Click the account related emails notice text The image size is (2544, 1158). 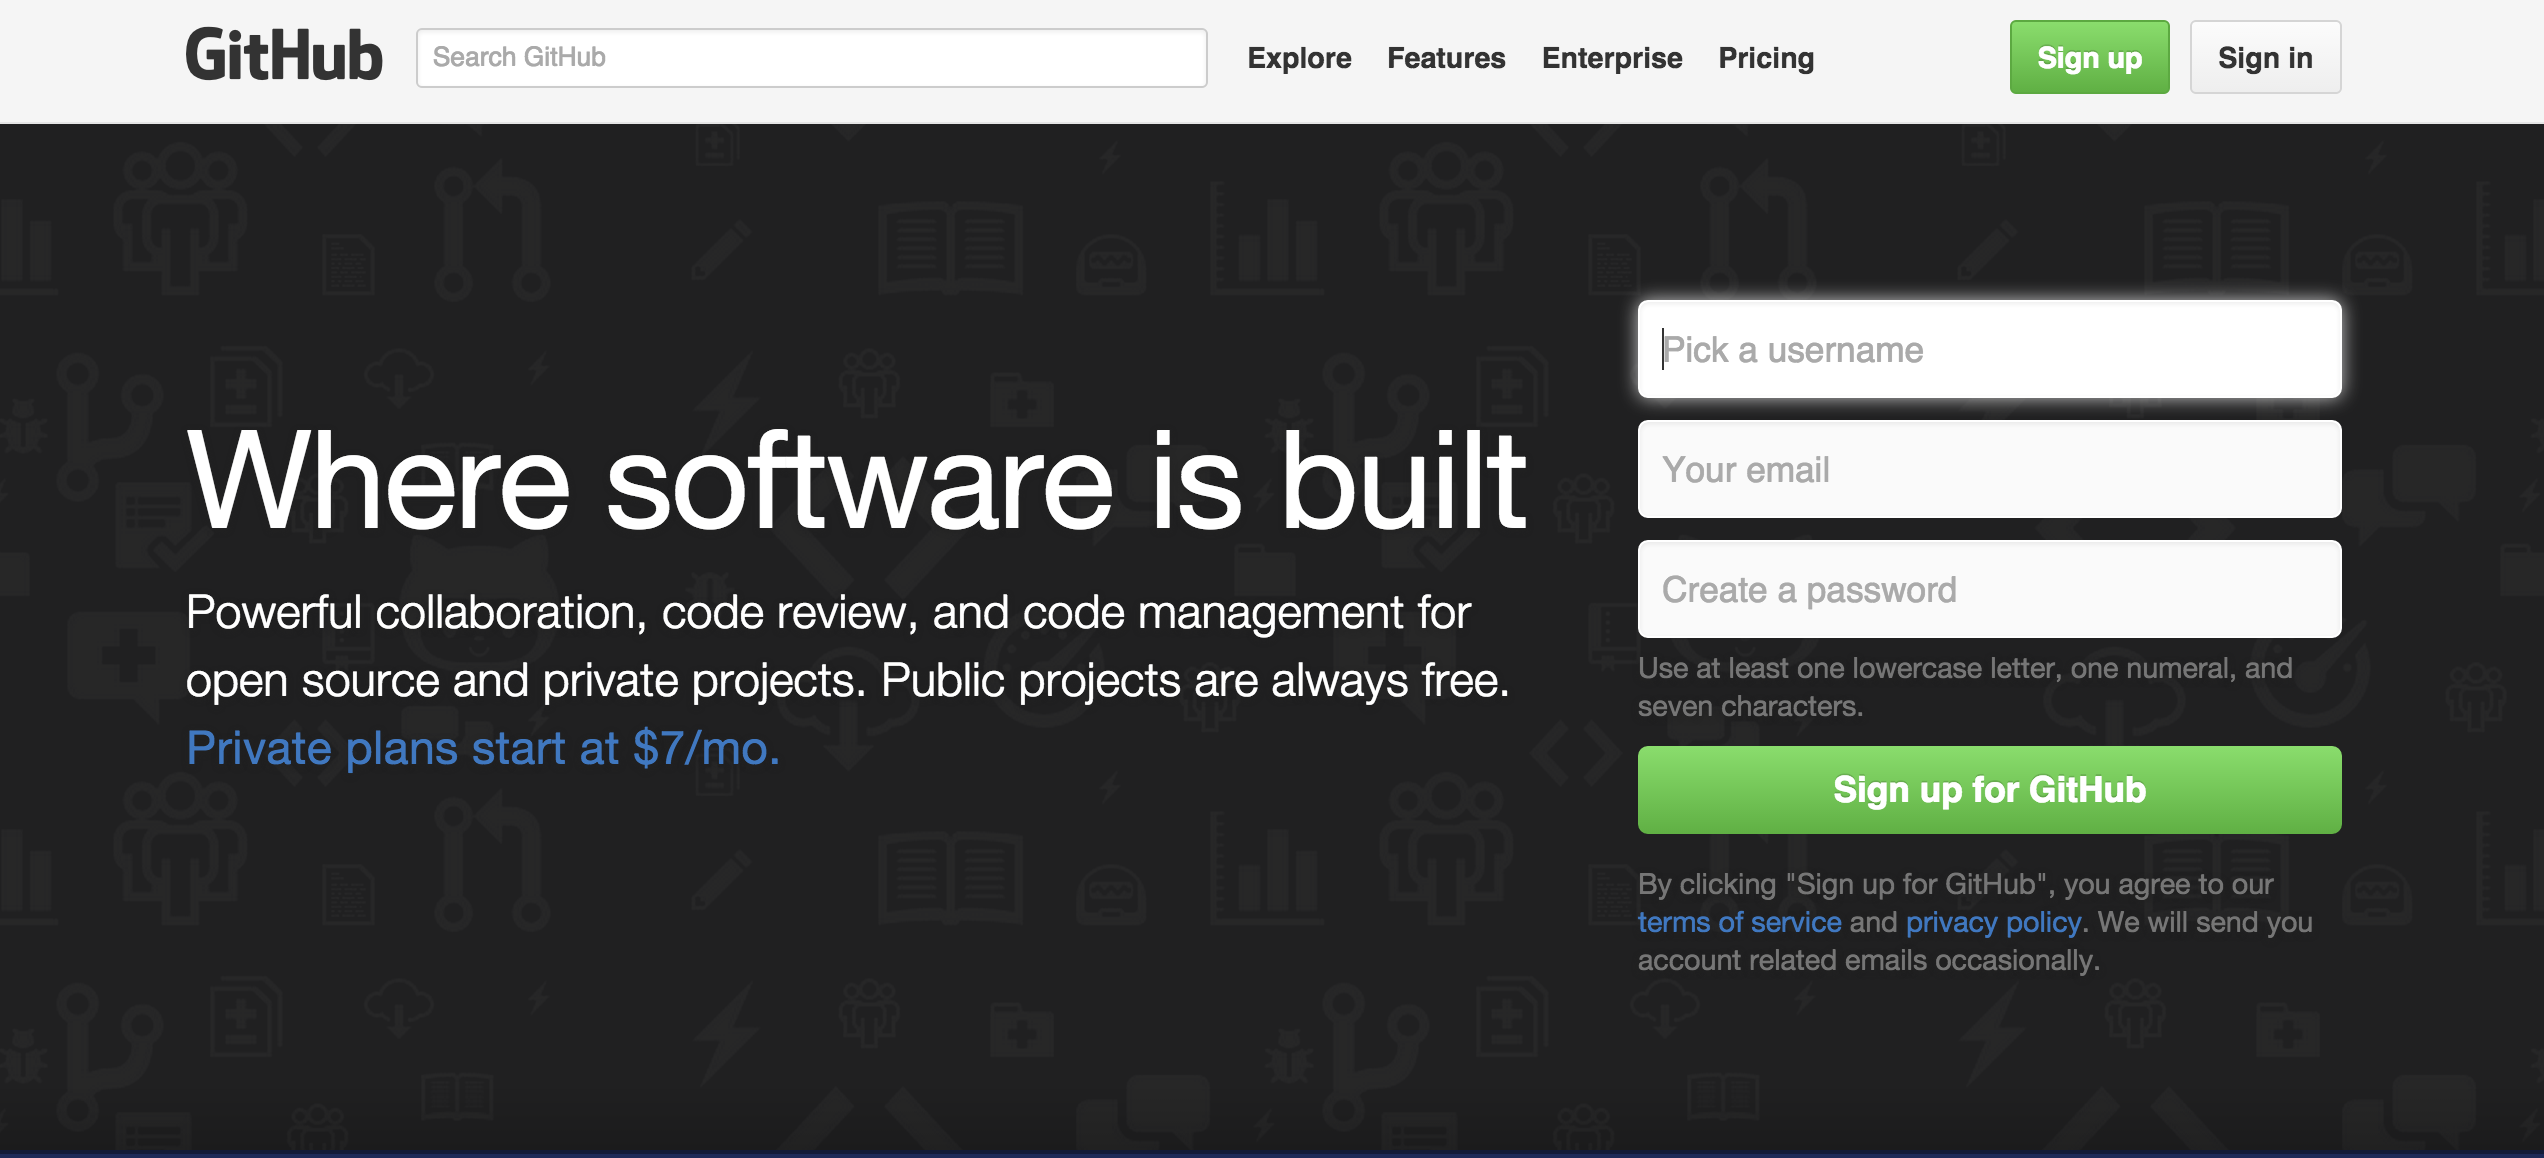point(1868,961)
